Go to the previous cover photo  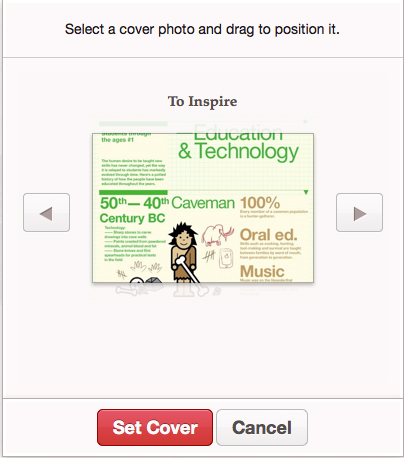[x=46, y=212]
